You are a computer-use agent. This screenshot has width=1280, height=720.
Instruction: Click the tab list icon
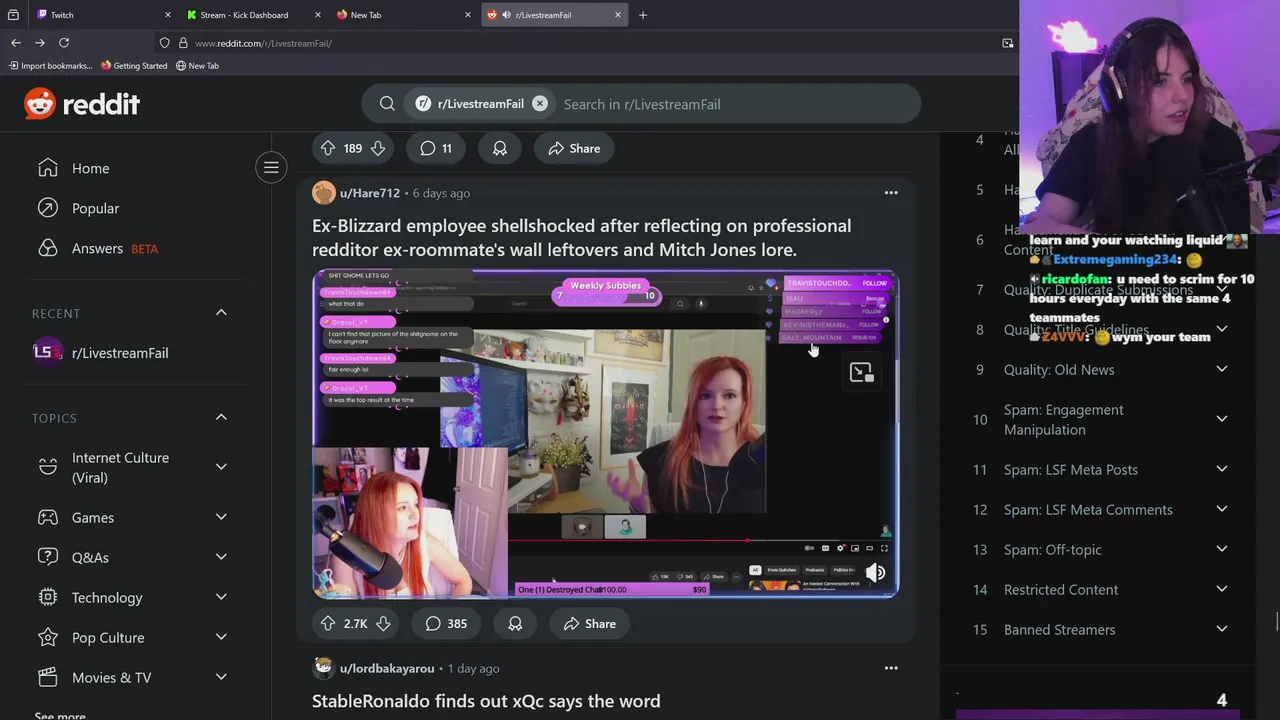[13, 15]
